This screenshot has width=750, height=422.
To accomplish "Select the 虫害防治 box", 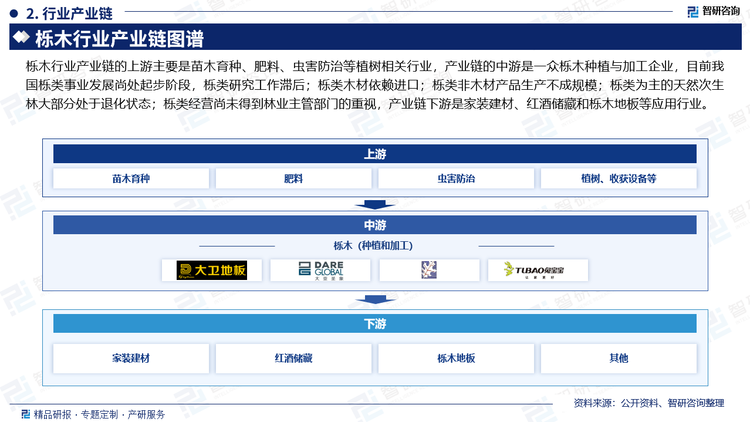I will click(x=456, y=178).
